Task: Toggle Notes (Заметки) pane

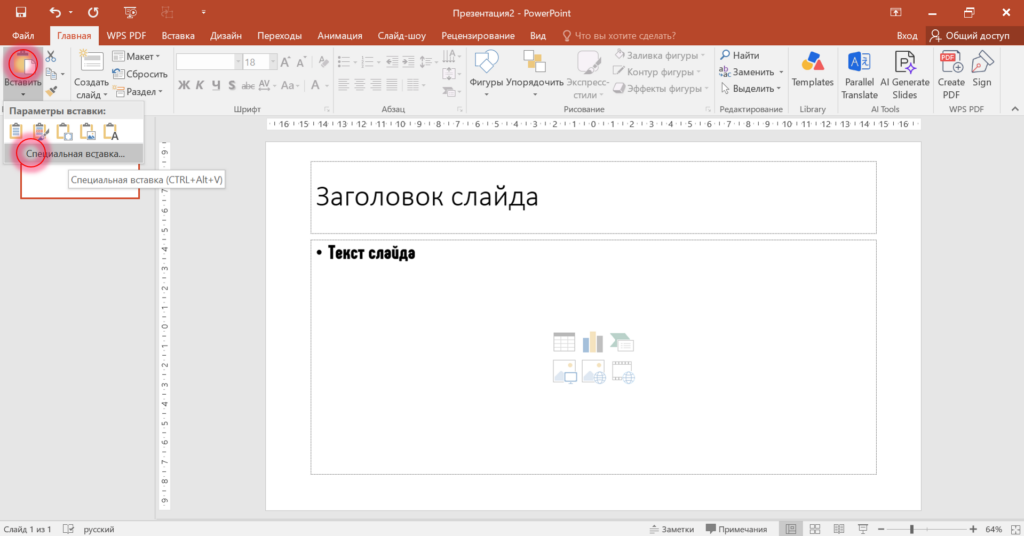Action: tap(672, 529)
